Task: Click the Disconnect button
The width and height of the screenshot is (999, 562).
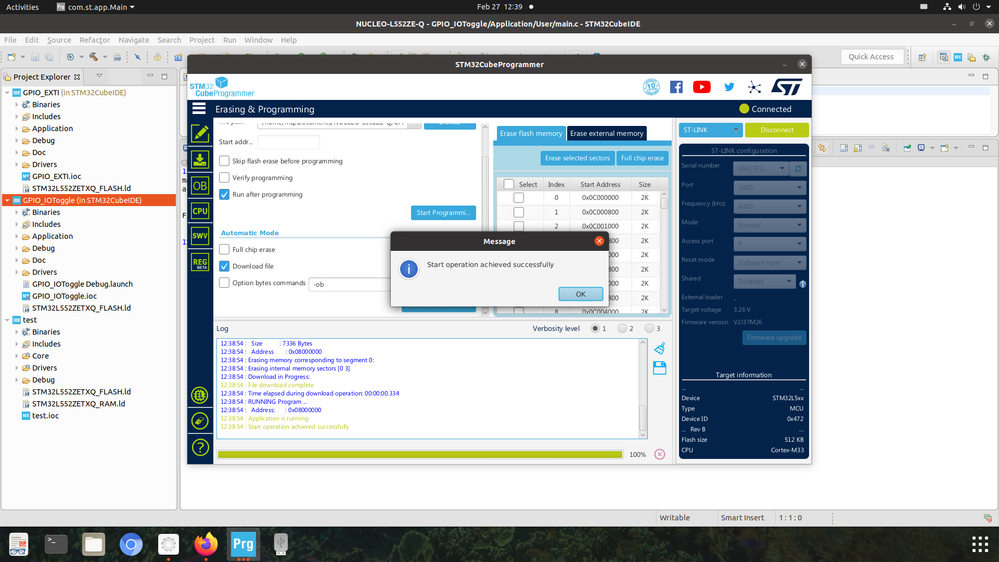Action: point(777,130)
